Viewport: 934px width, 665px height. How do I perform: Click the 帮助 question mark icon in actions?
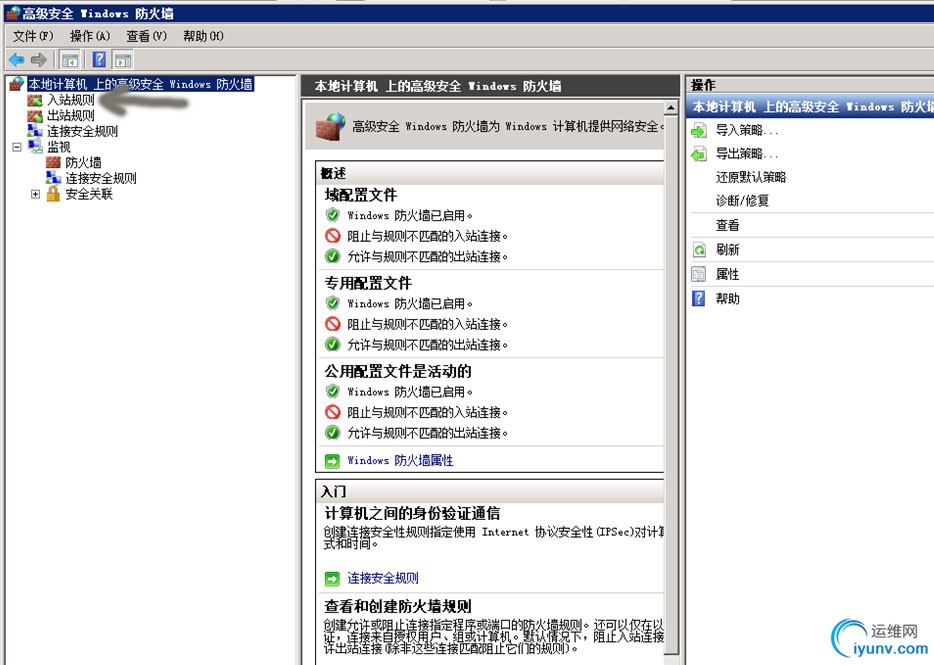tap(699, 299)
